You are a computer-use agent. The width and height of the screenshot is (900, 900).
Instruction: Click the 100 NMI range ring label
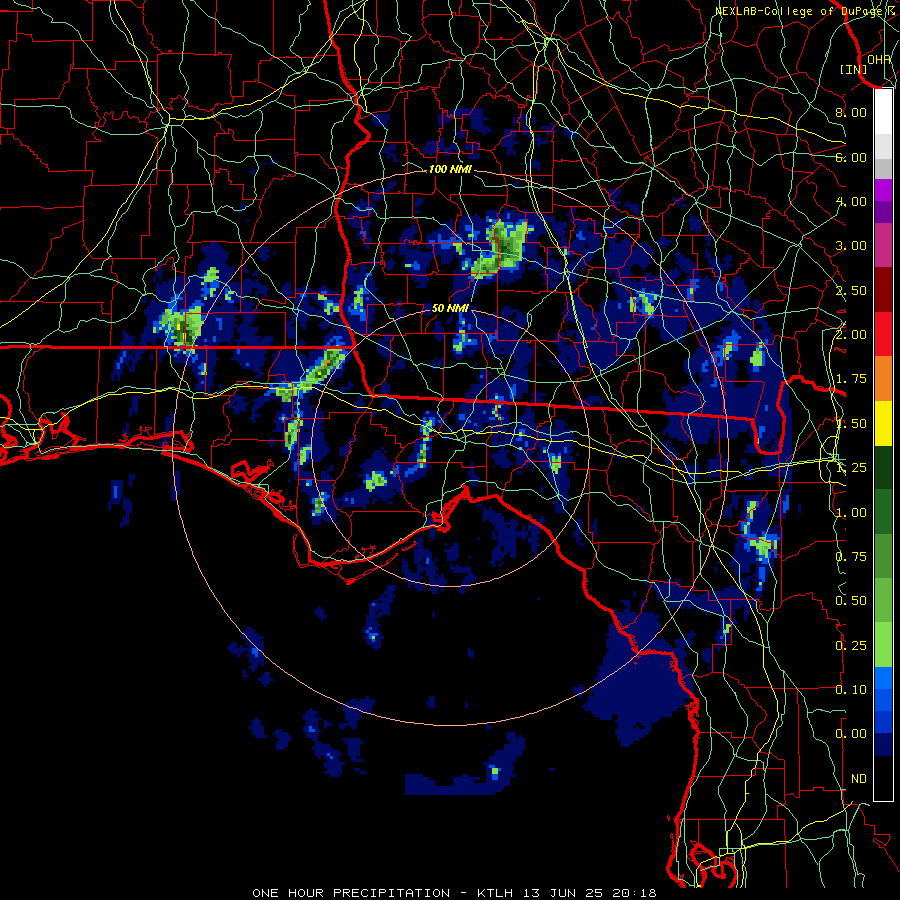tap(450, 169)
